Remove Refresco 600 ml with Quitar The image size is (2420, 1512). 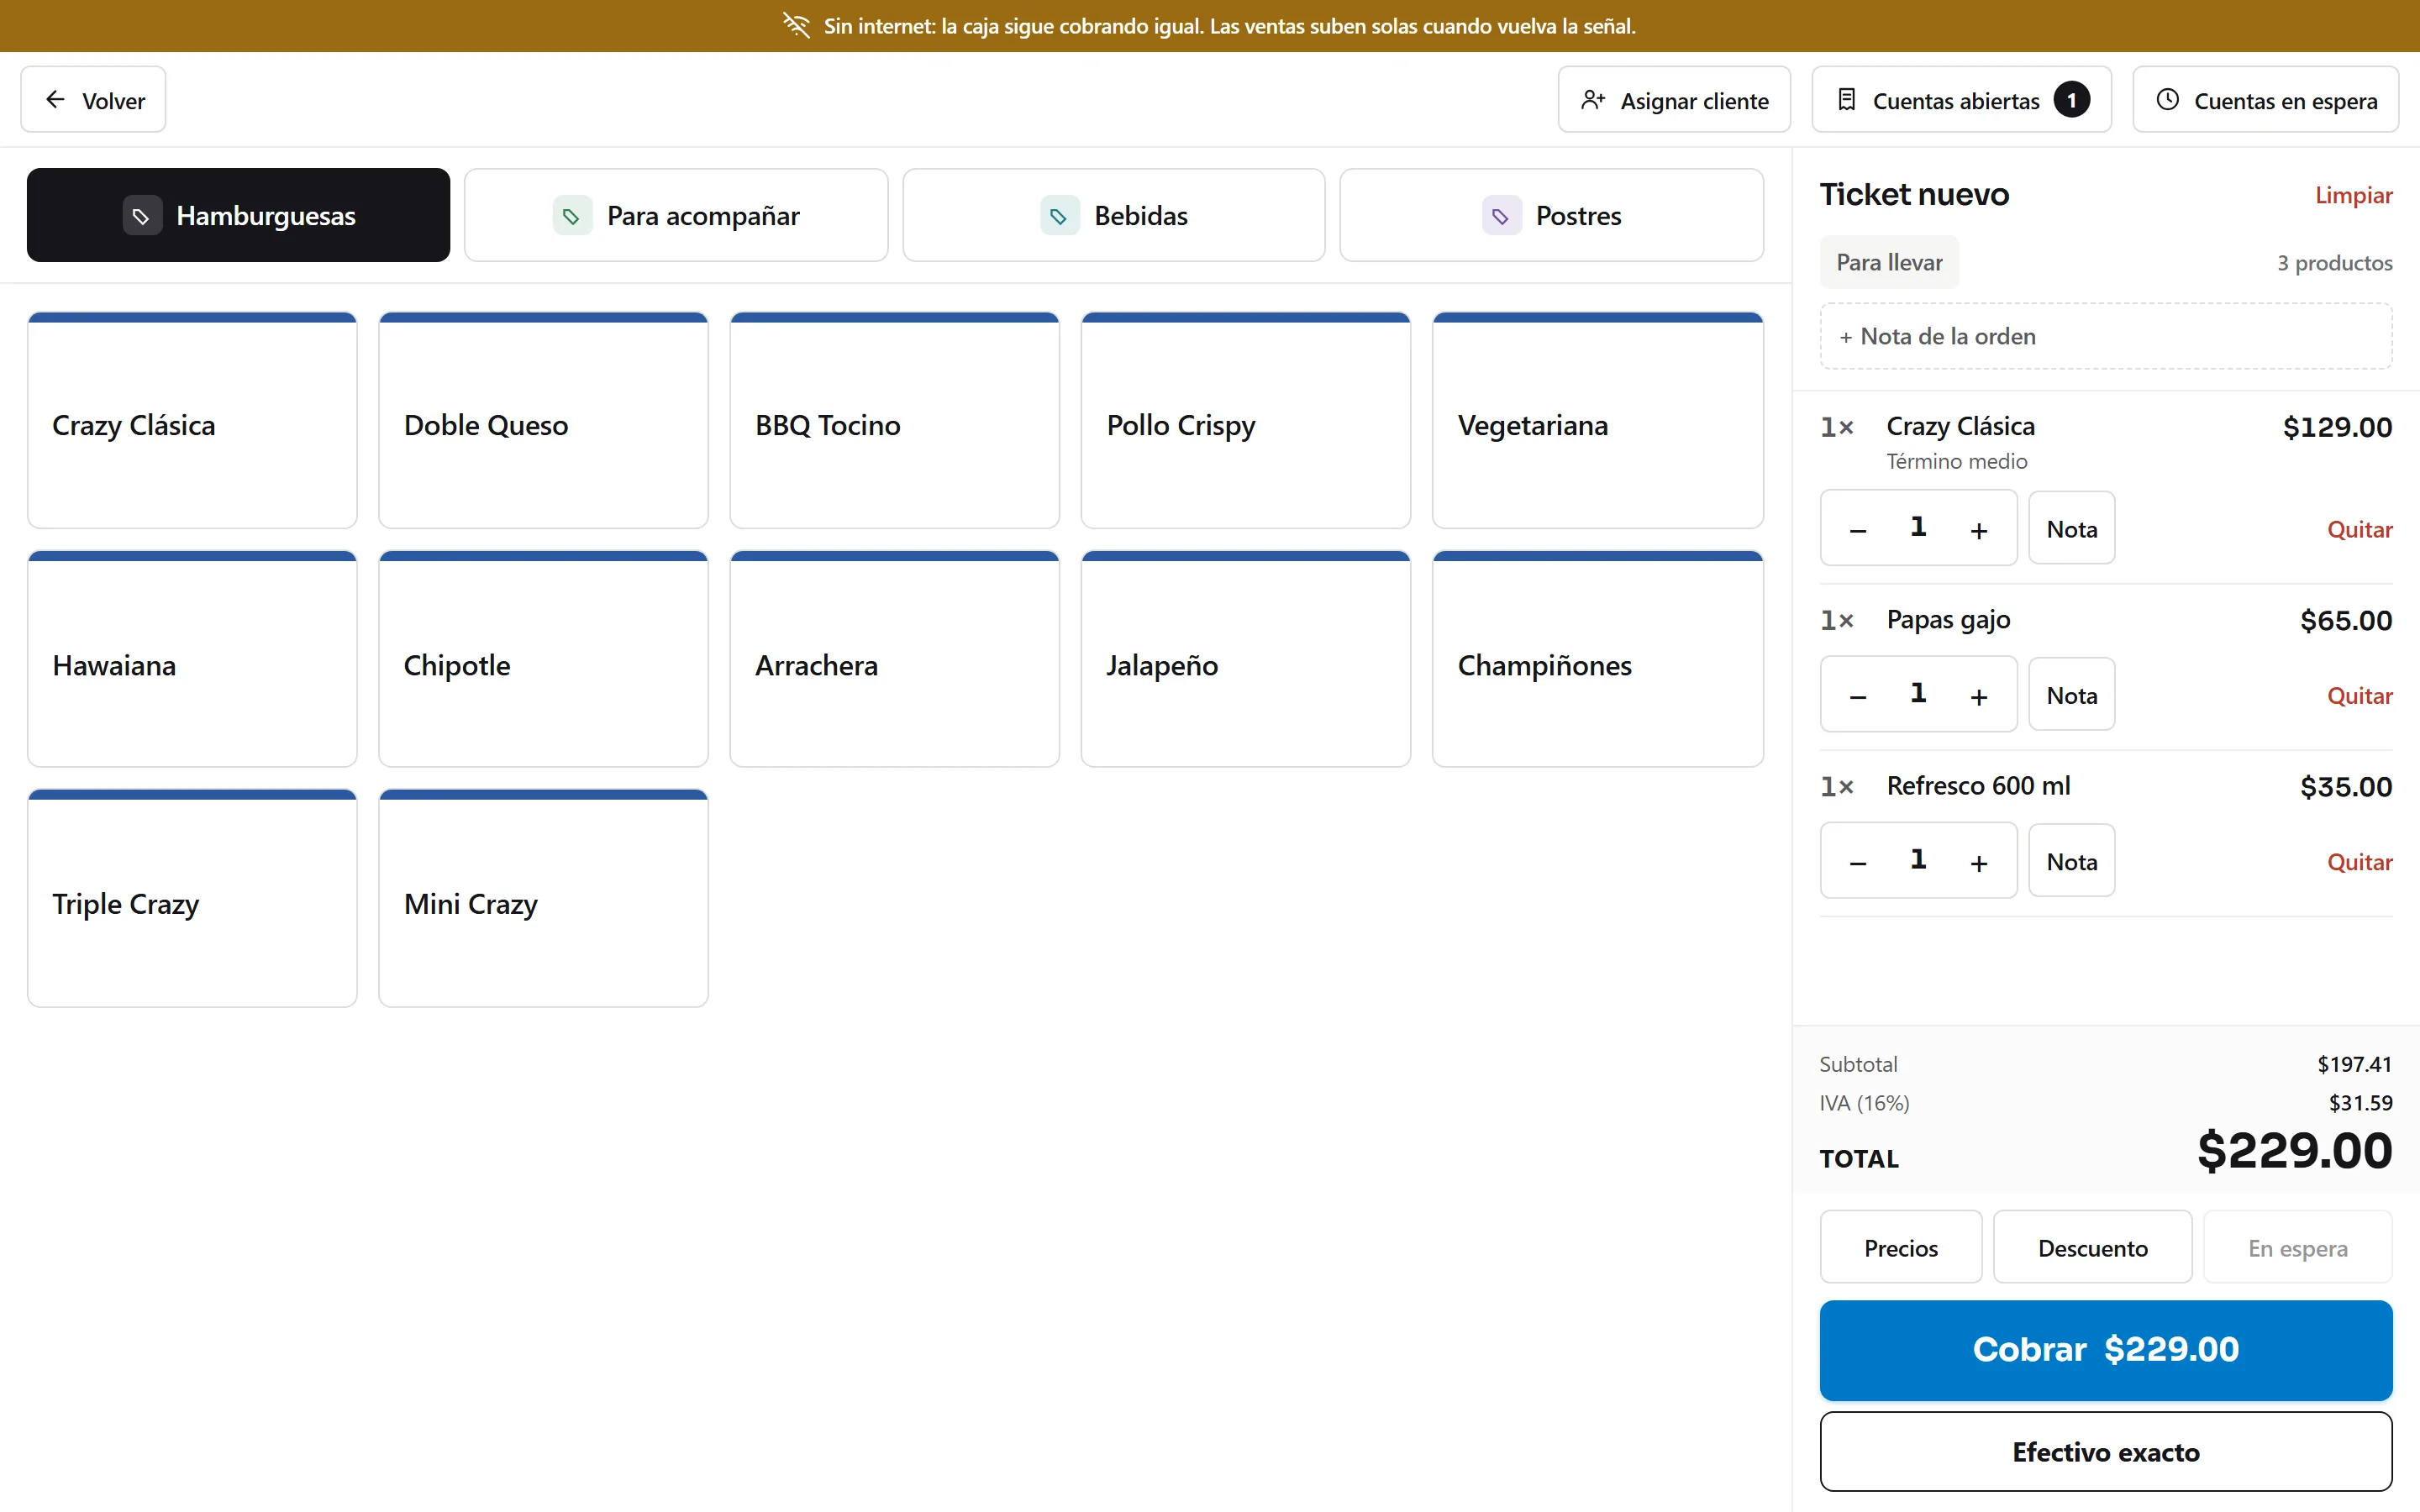click(2359, 861)
